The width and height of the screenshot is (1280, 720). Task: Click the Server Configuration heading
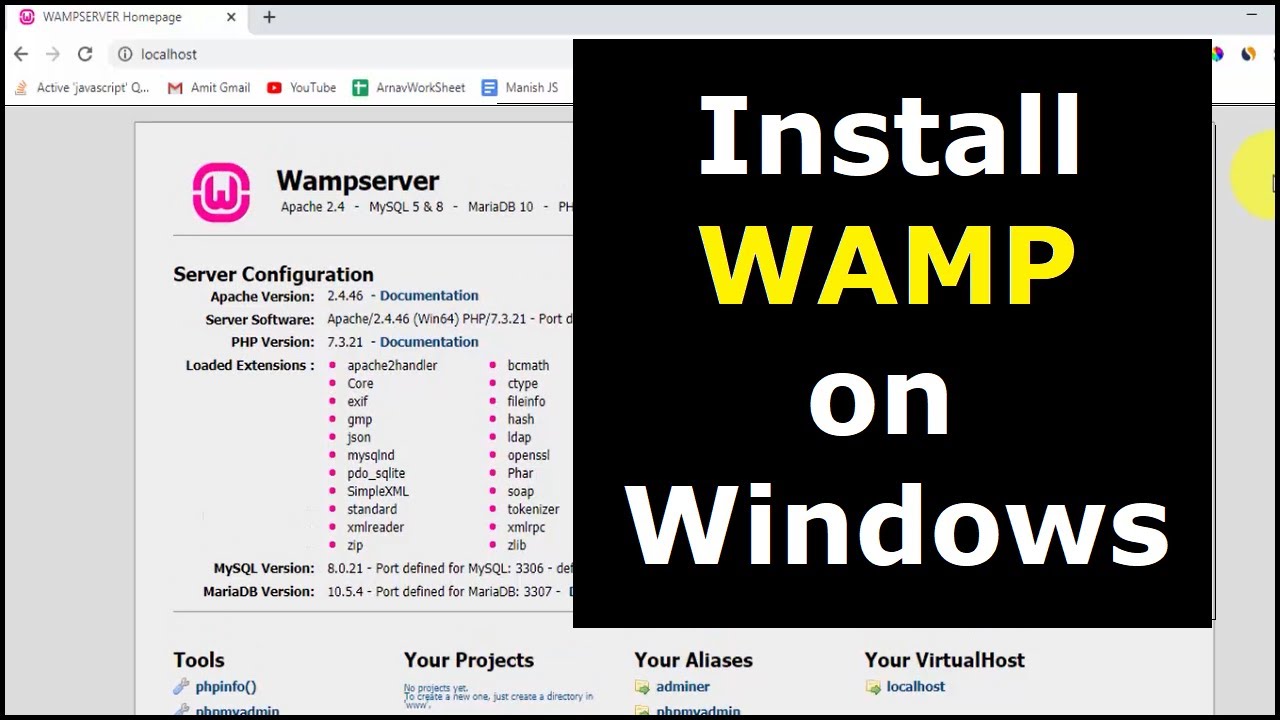[x=273, y=274]
